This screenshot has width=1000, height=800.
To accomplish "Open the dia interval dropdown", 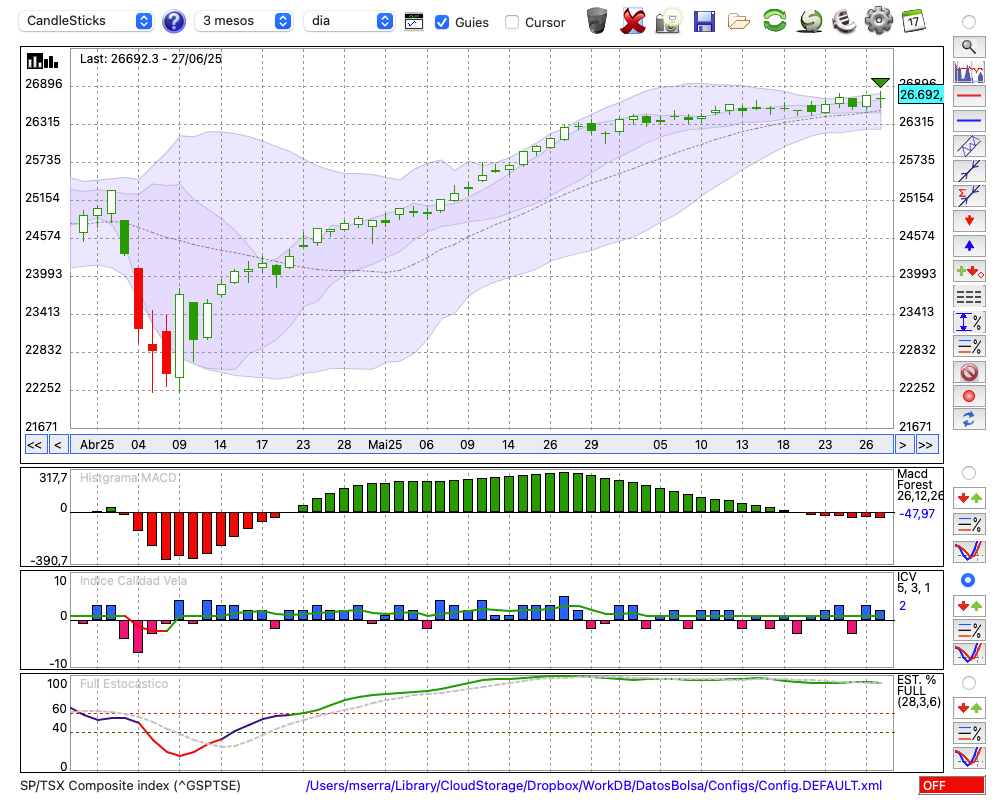I will coord(349,21).
